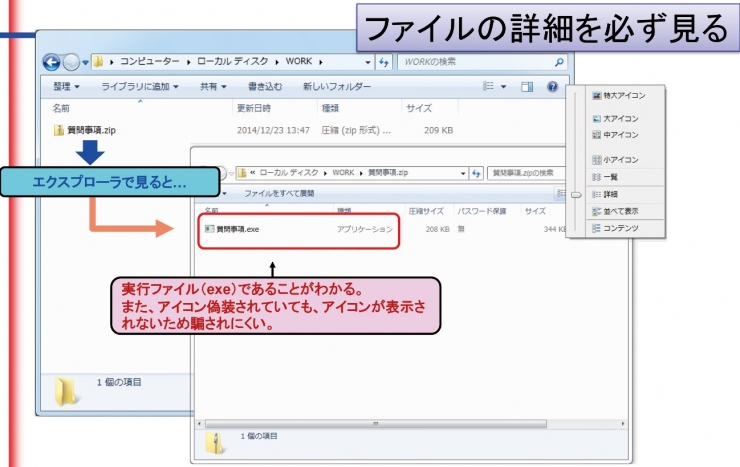
Task: Click the 質問事項.zip file icon
Action: pyautogui.click(x=59, y=130)
